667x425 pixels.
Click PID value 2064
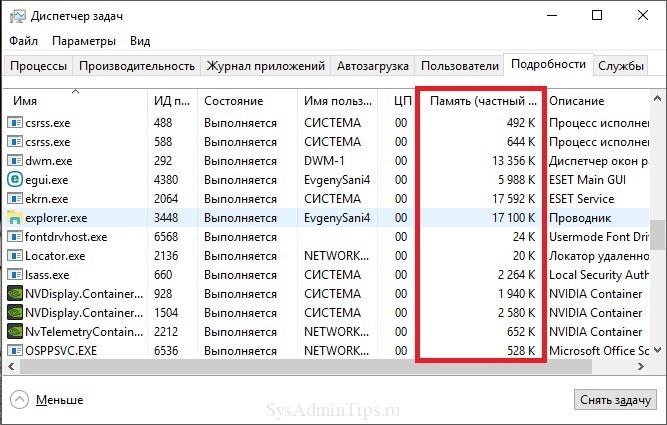coord(166,199)
